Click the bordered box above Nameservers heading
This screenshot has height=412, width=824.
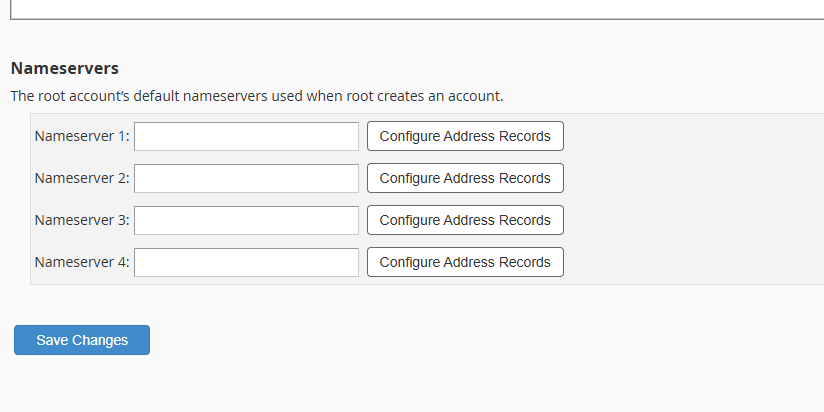pos(400,8)
